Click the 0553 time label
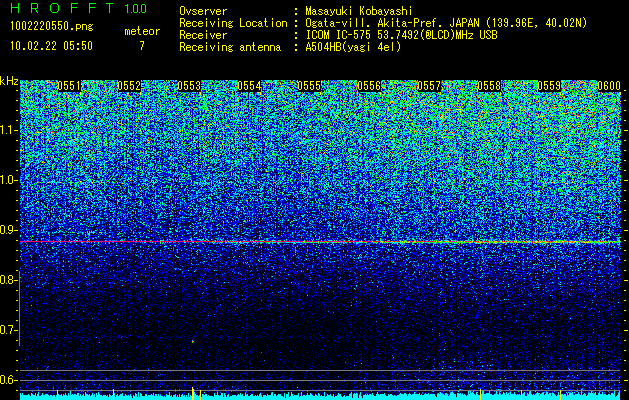This screenshot has height=400, width=629. pyautogui.click(x=189, y=86)
